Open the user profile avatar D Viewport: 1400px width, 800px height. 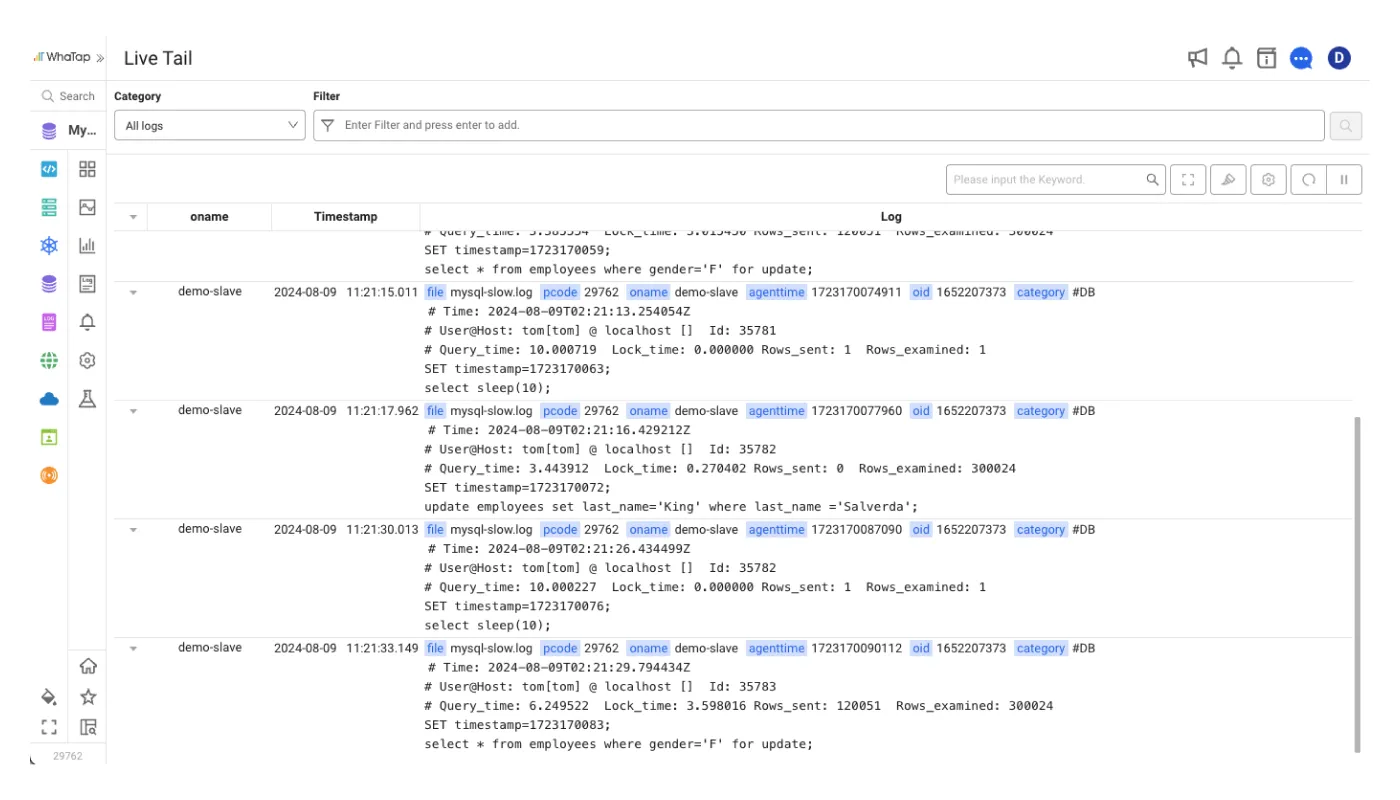tap(1339, 58)
